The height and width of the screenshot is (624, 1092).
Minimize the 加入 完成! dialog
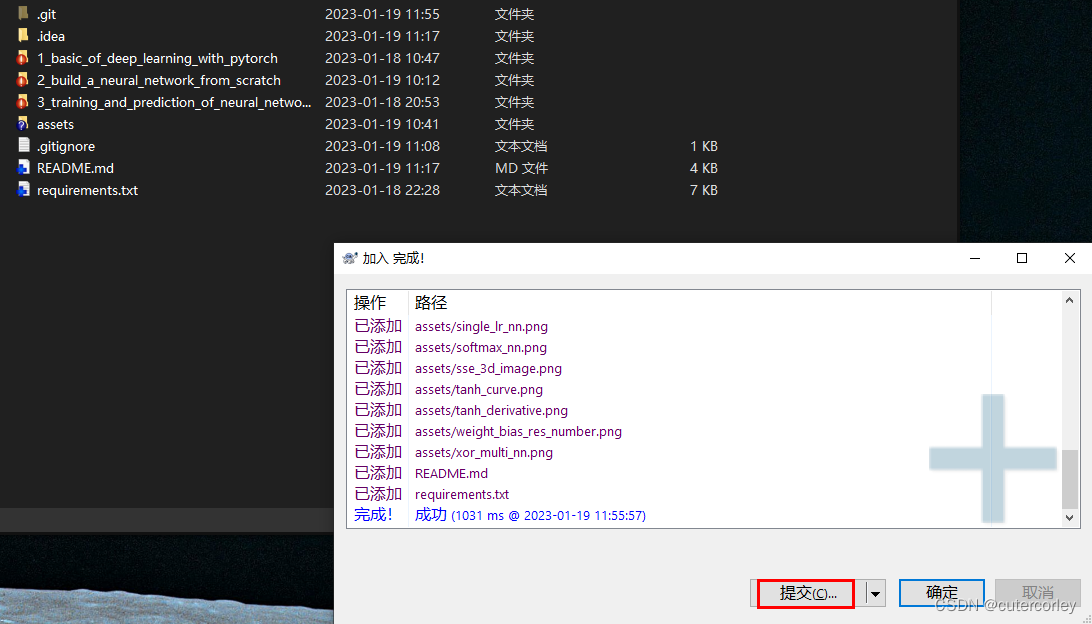(x=975, y=258)
